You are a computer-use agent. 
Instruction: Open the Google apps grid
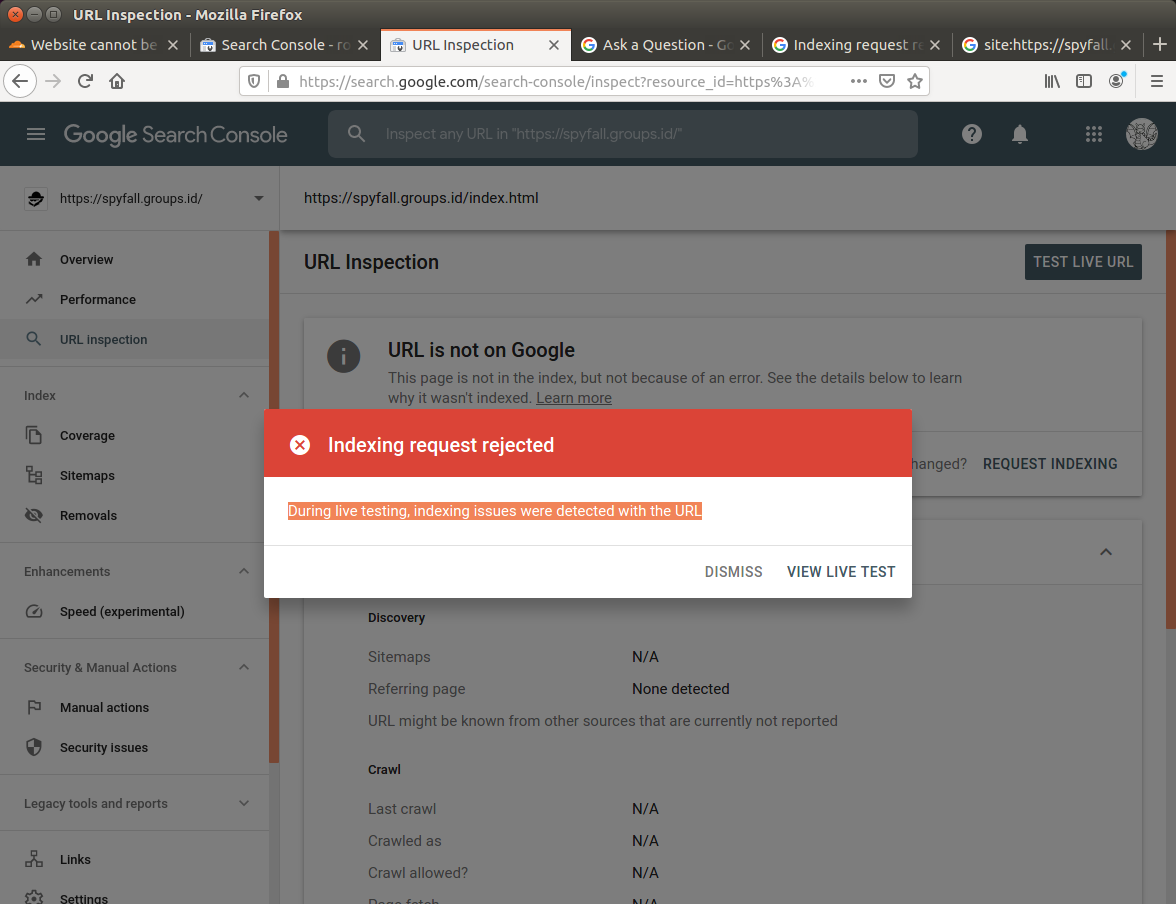(x=1094, y=134)
